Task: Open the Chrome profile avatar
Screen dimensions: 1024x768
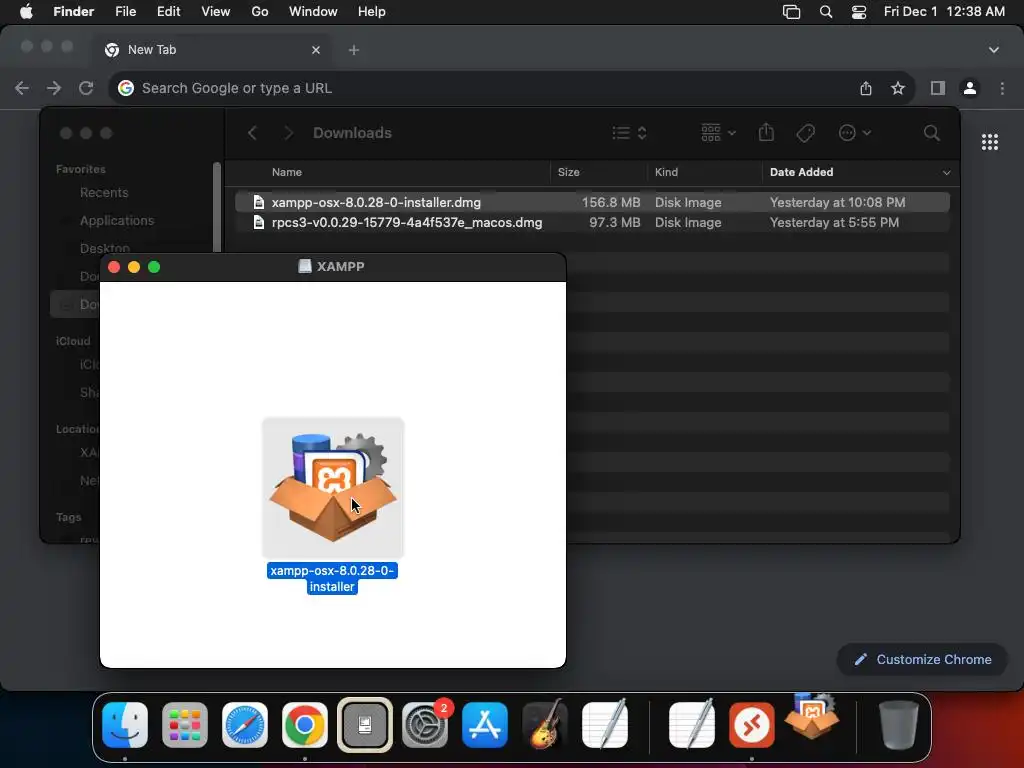Action: (970, 88)
